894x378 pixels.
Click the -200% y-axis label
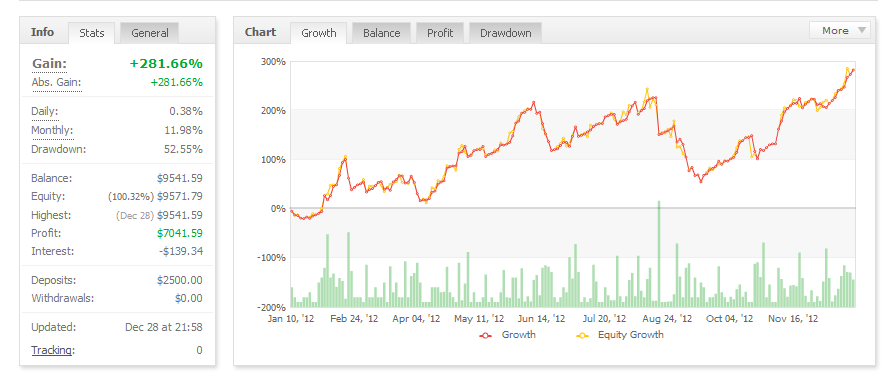pos(270,307)
